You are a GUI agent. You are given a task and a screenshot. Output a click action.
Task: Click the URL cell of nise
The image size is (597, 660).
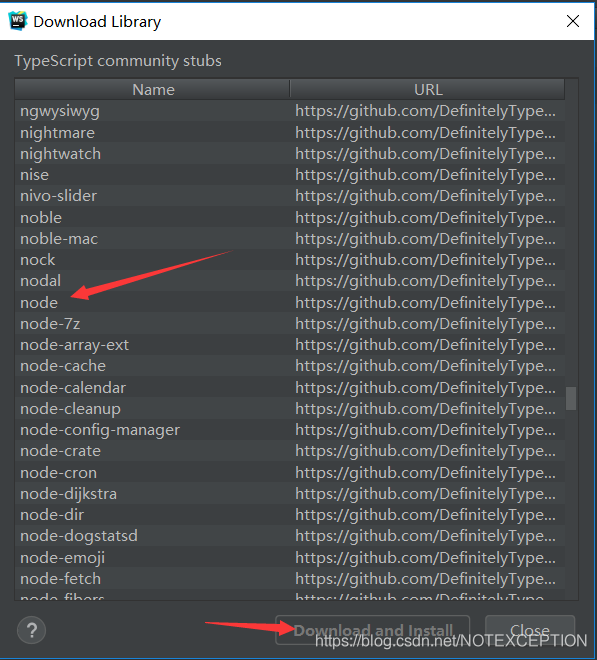click(x=425, y=175)
